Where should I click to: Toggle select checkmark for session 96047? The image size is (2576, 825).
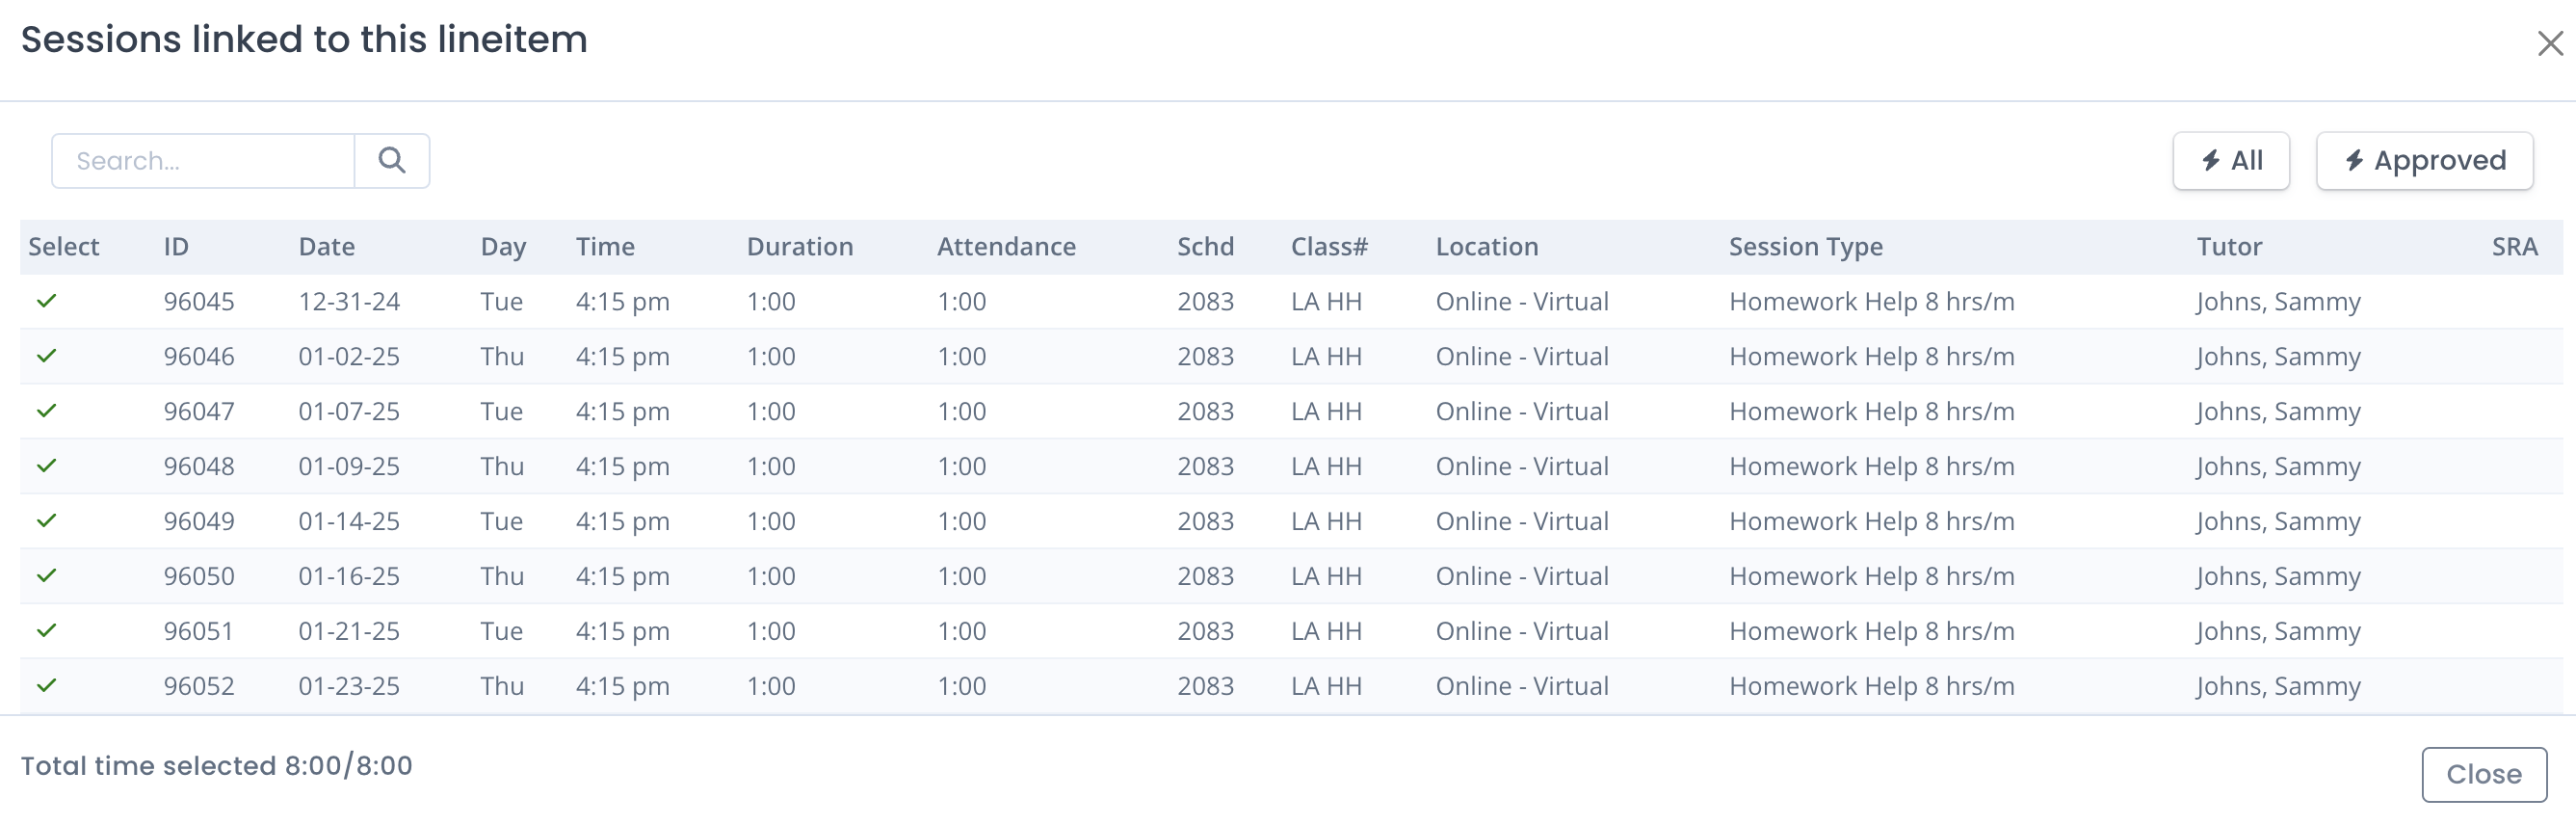click(46, 411)
